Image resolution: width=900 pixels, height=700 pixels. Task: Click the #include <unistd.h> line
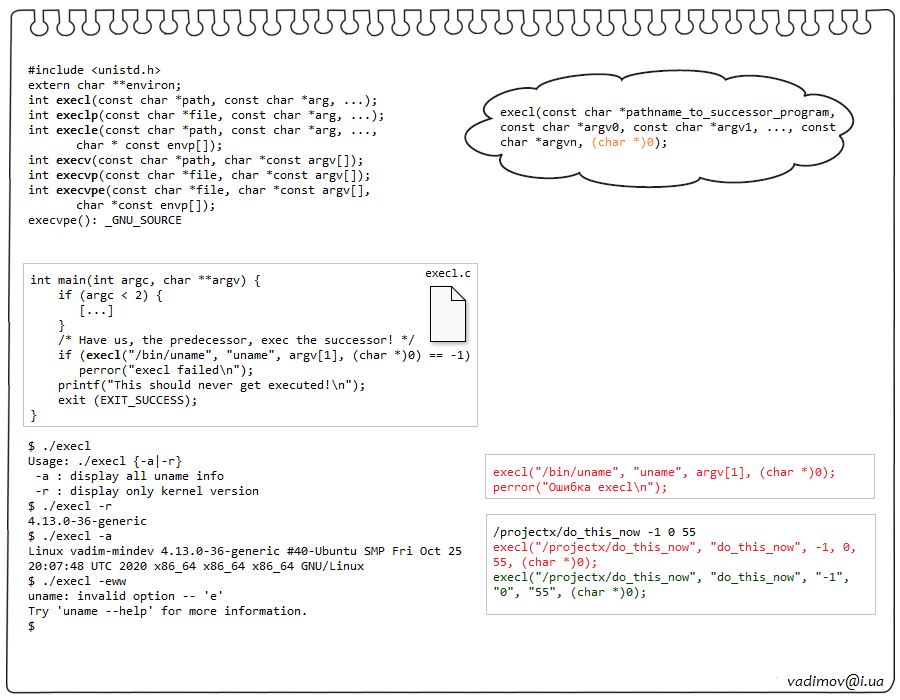click(x=94, y=71)
